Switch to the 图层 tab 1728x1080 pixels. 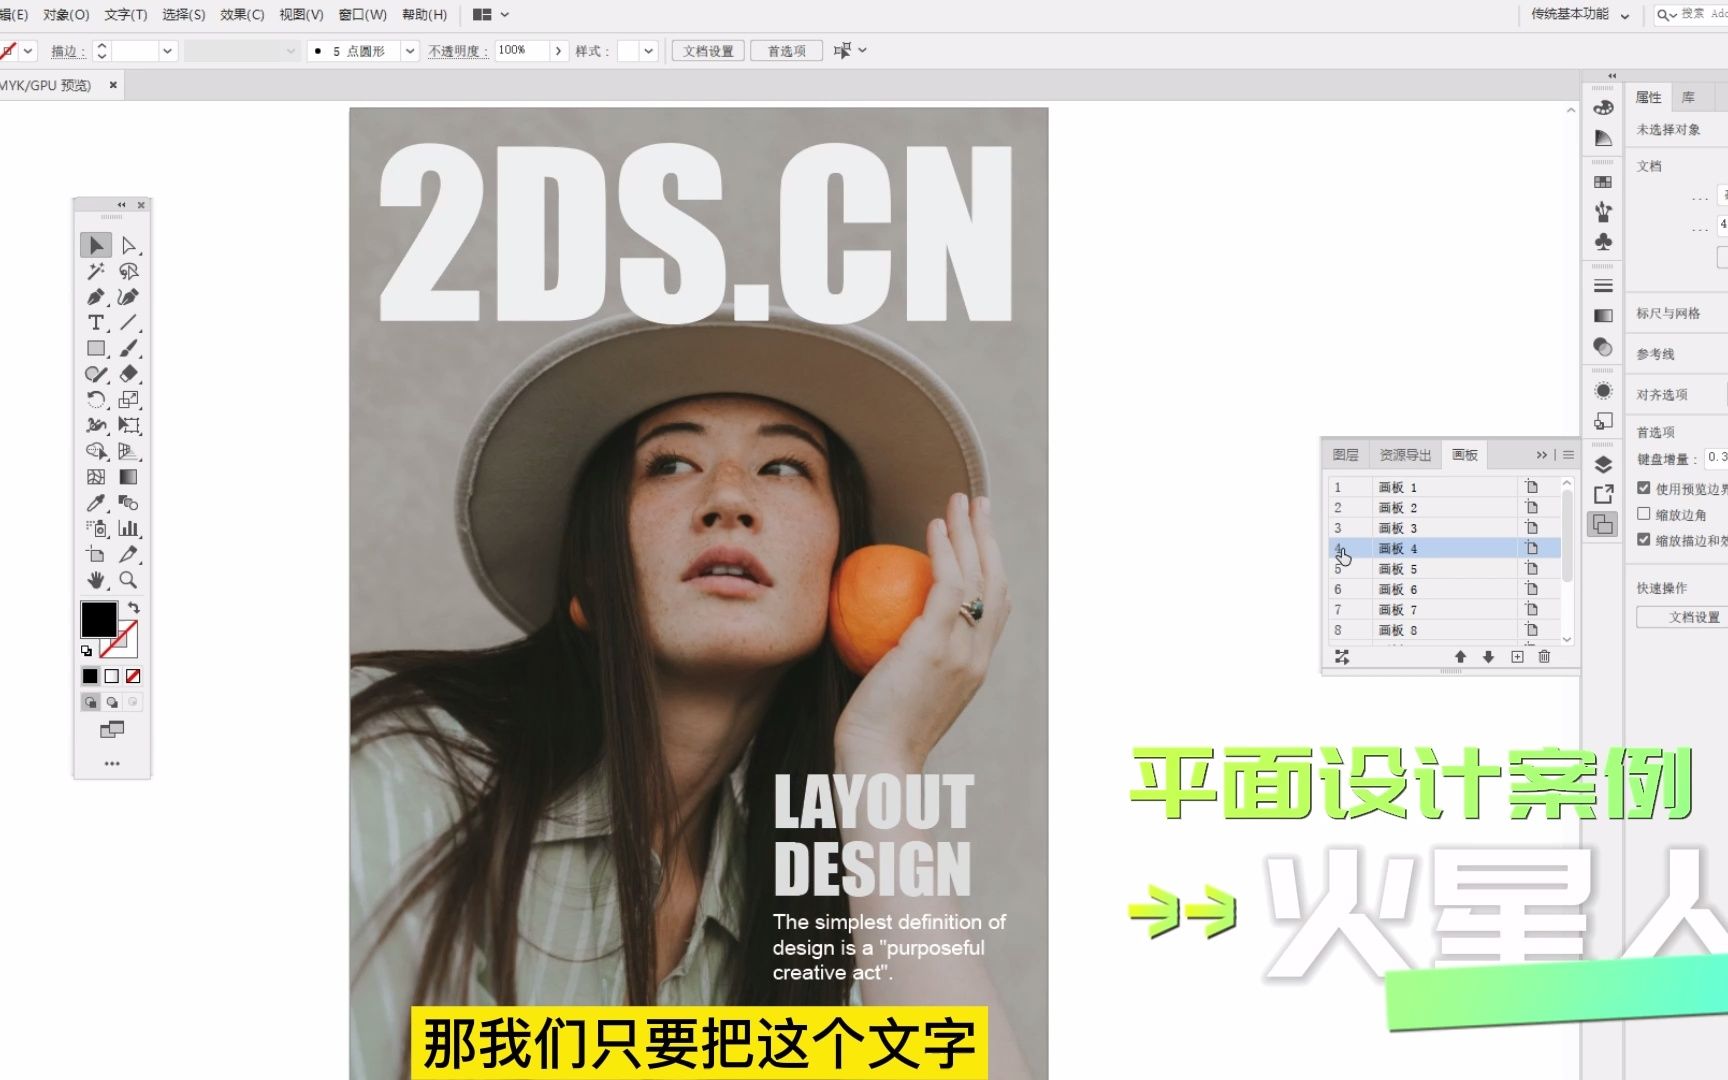[1345, 455]
